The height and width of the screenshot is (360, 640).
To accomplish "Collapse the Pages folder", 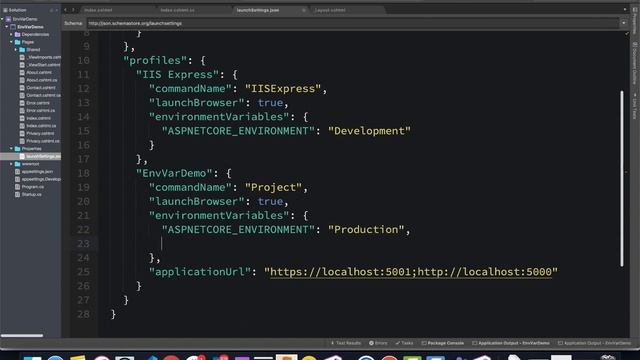I will (11, 42).
